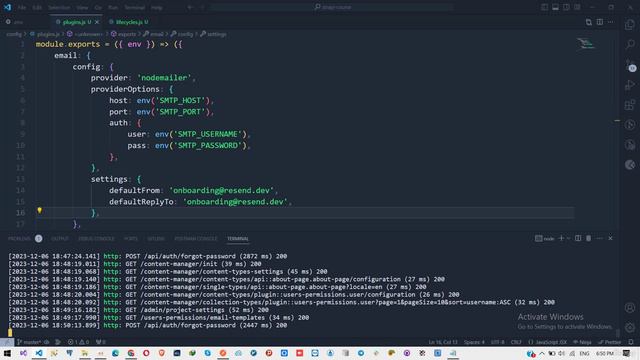
Task: Kill the terminal with trash icon
Action: (589, 238)
